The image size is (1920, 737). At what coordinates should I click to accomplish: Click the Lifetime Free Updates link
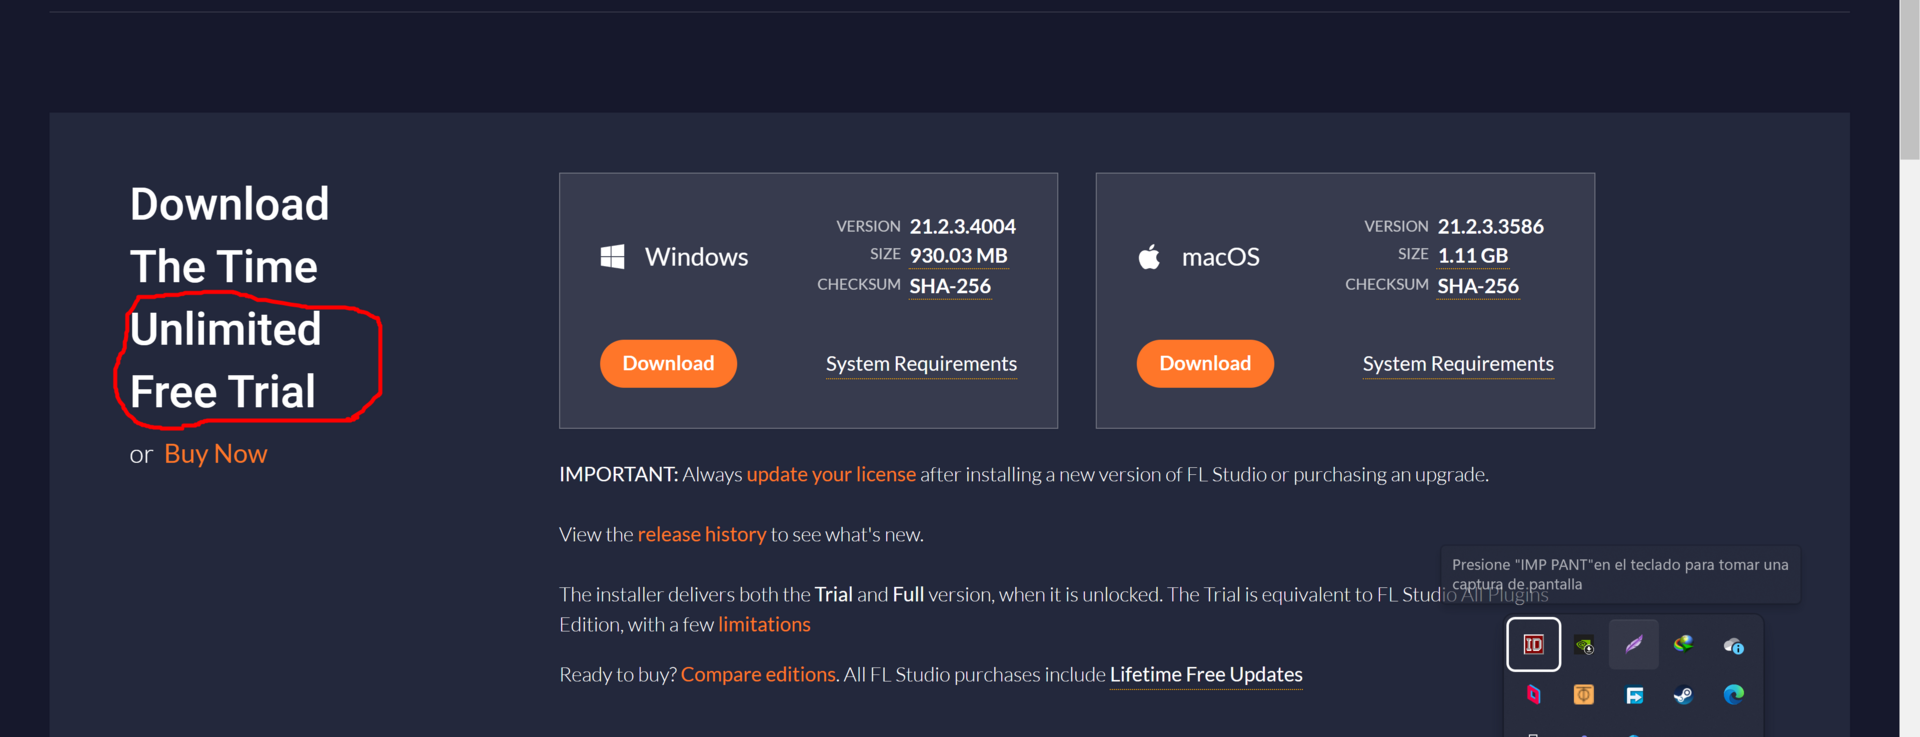(x=1206, y=675)
